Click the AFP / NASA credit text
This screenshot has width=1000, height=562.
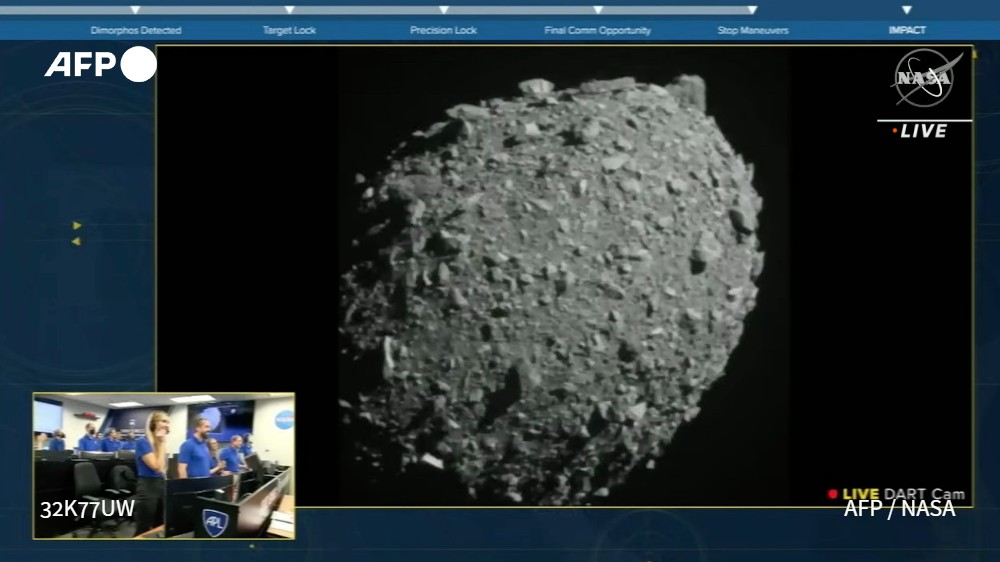click(899, 508)
